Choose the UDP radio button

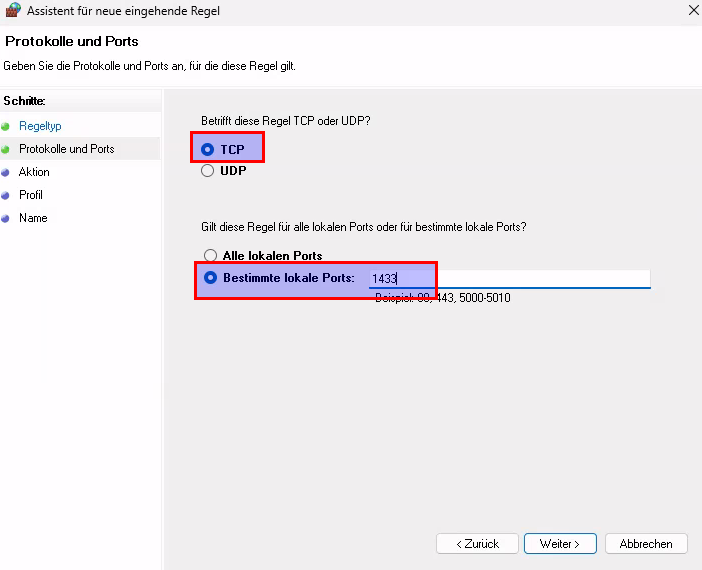208,170
